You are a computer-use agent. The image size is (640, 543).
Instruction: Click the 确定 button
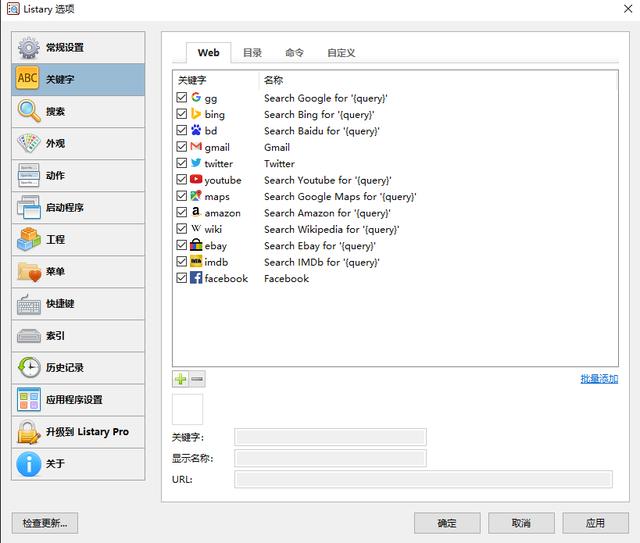click(447, 523)
